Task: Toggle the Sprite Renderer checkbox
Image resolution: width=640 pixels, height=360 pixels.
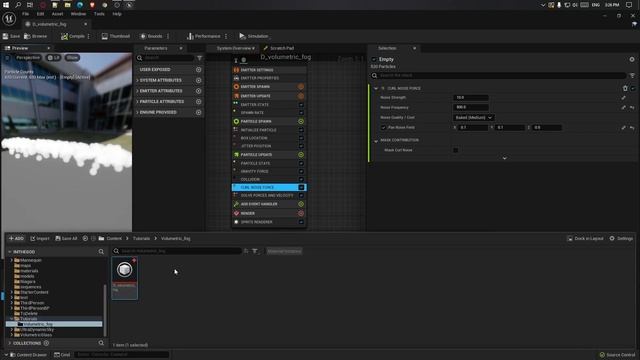Action: (x=301, y=222)
